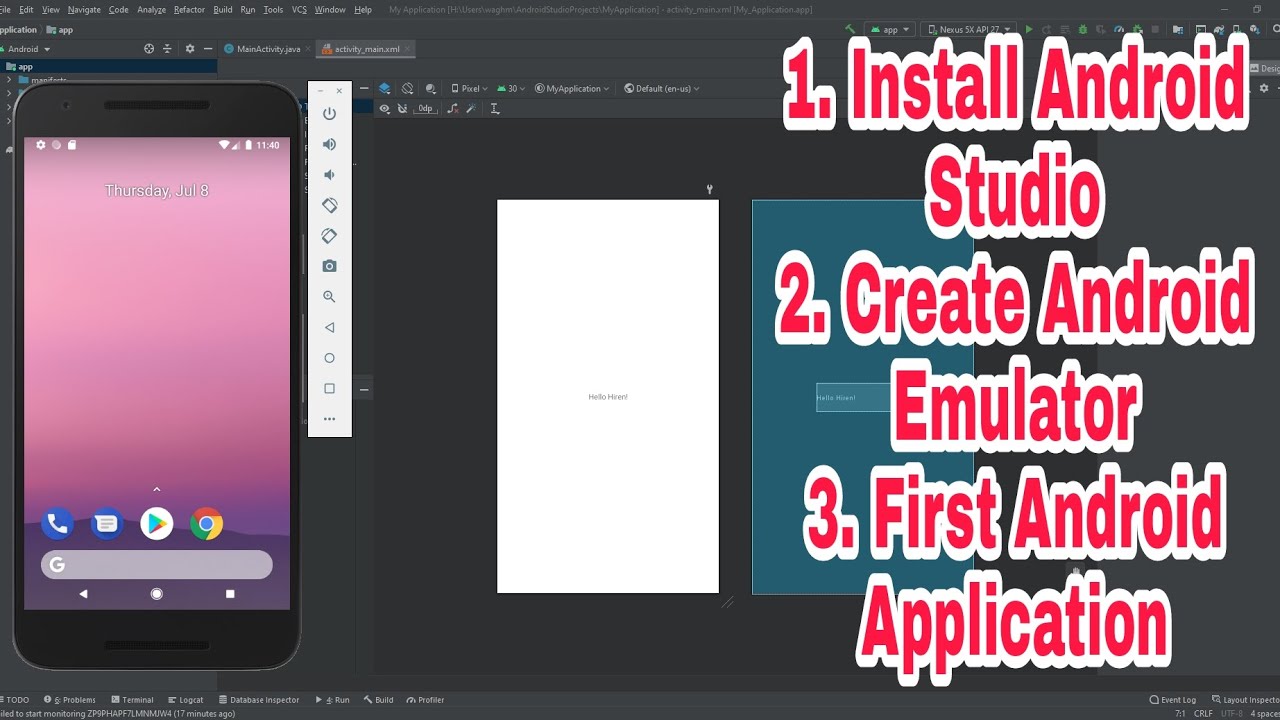Toggle autoconnect magnet in designer toolbar
Screen dimensions: 1280x720
click(402, 108)
